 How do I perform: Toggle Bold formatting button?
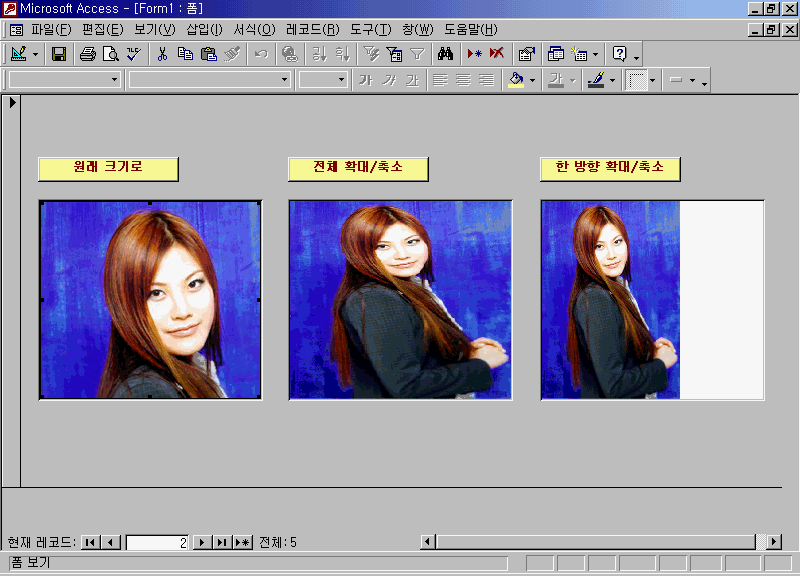pos(366,80)
